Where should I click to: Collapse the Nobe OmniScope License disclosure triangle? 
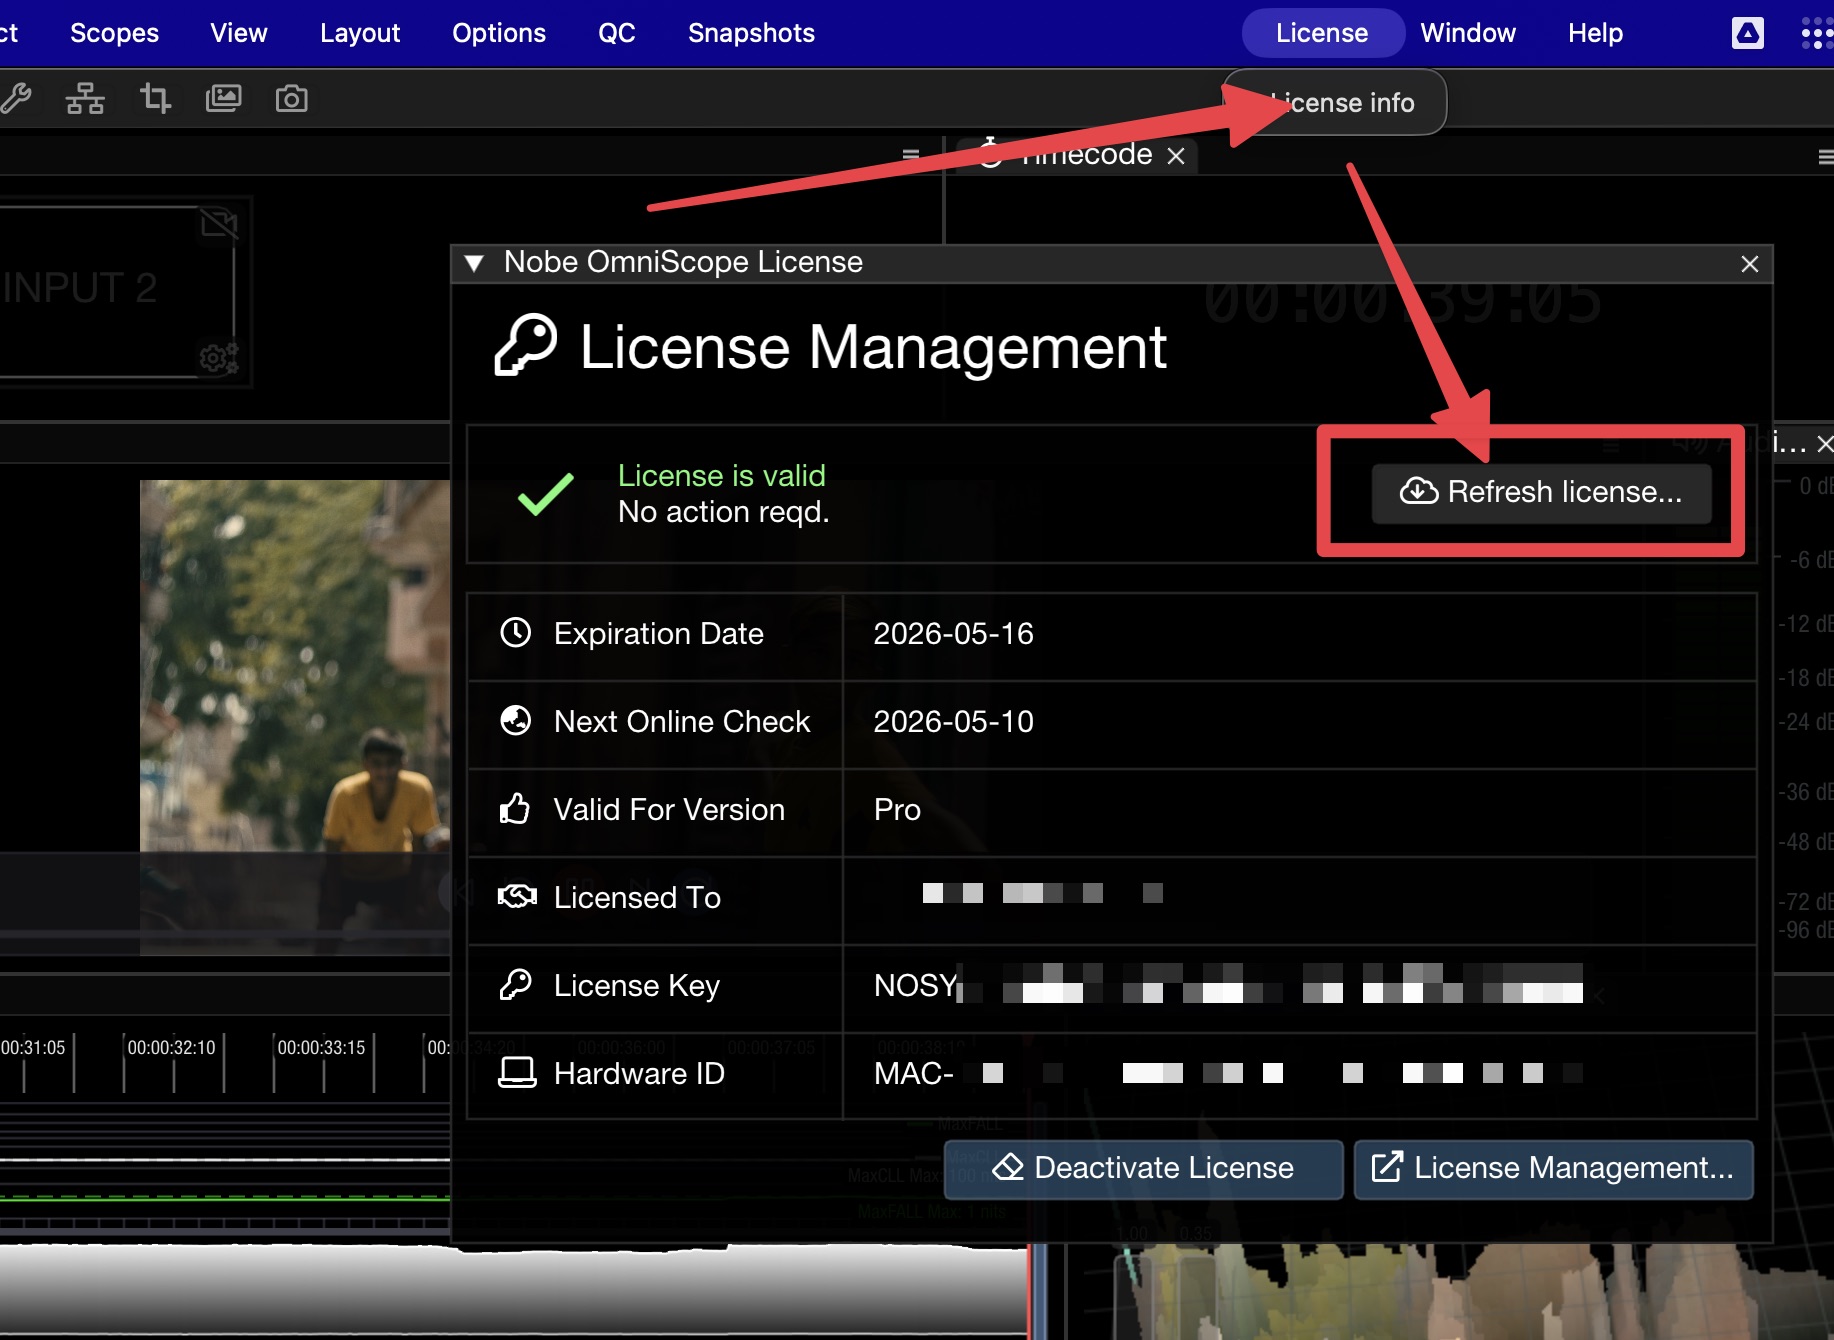474,263
